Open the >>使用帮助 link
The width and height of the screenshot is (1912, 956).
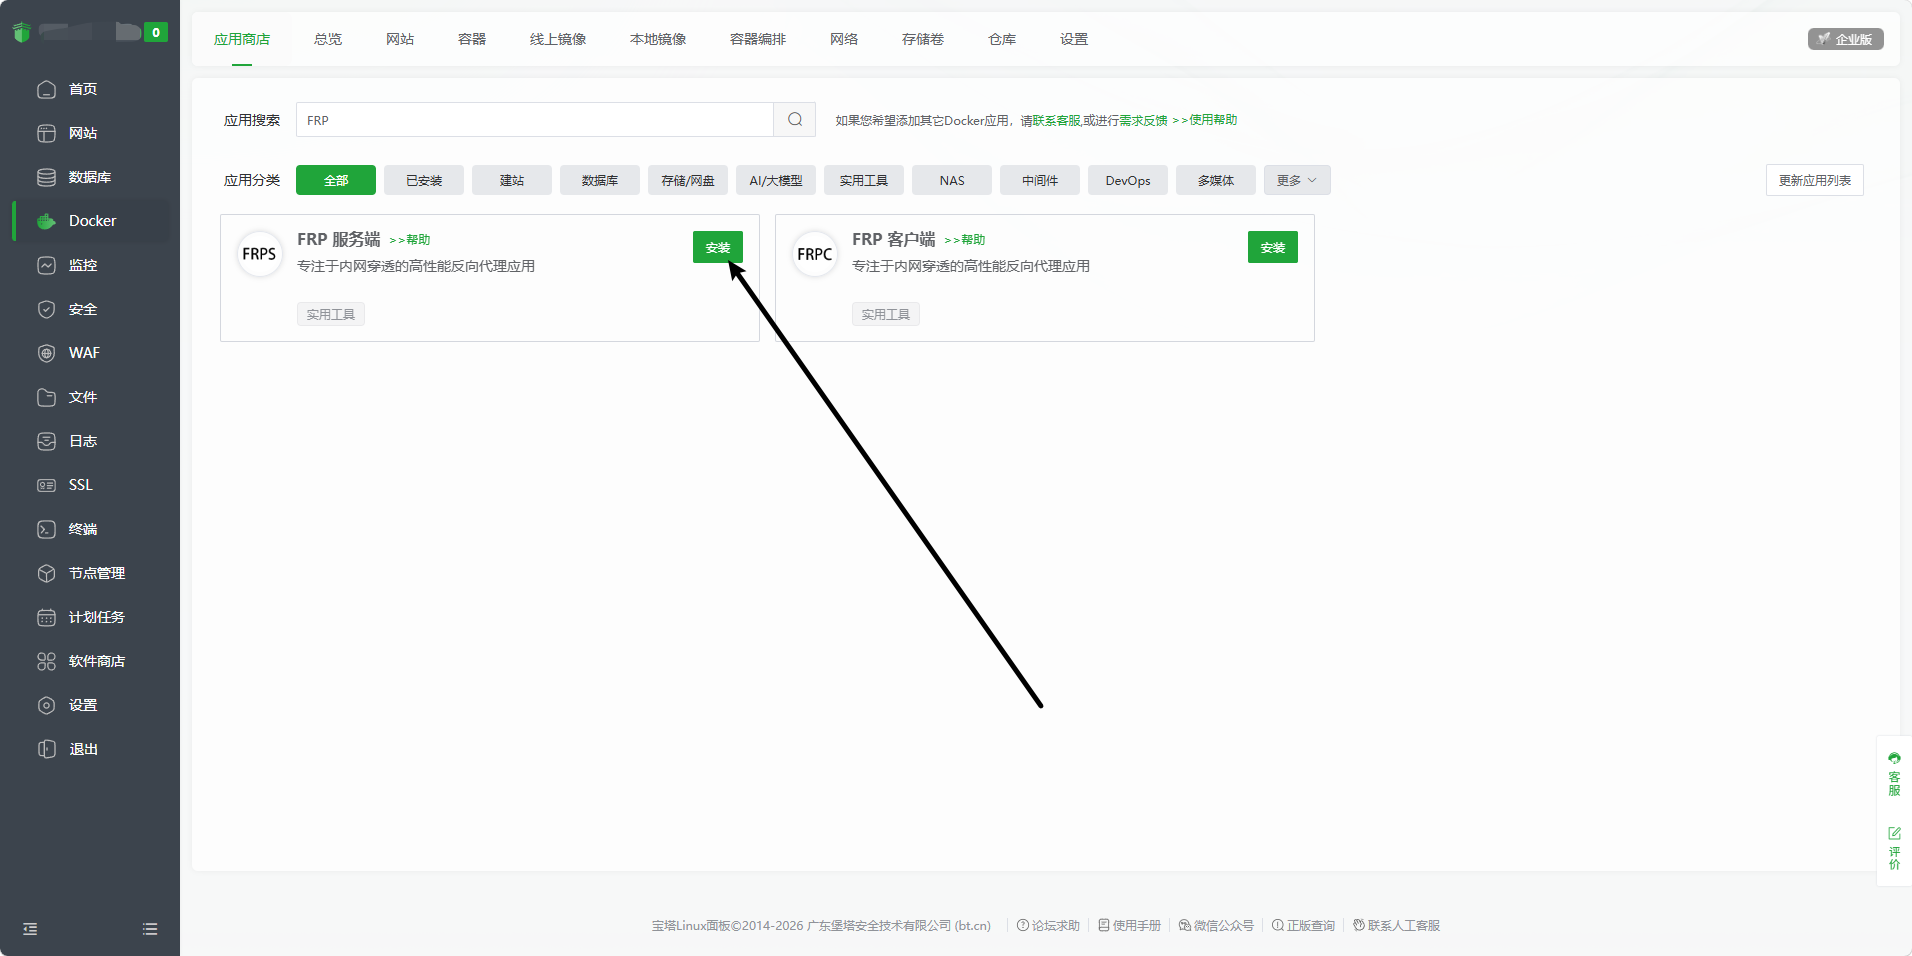point(1205,120)
